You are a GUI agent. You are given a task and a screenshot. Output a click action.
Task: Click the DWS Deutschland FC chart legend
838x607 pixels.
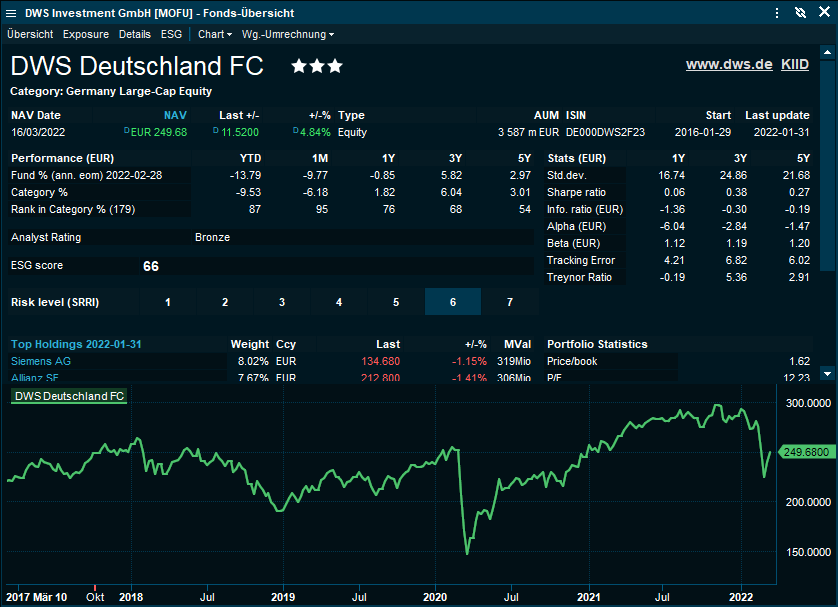69,396
